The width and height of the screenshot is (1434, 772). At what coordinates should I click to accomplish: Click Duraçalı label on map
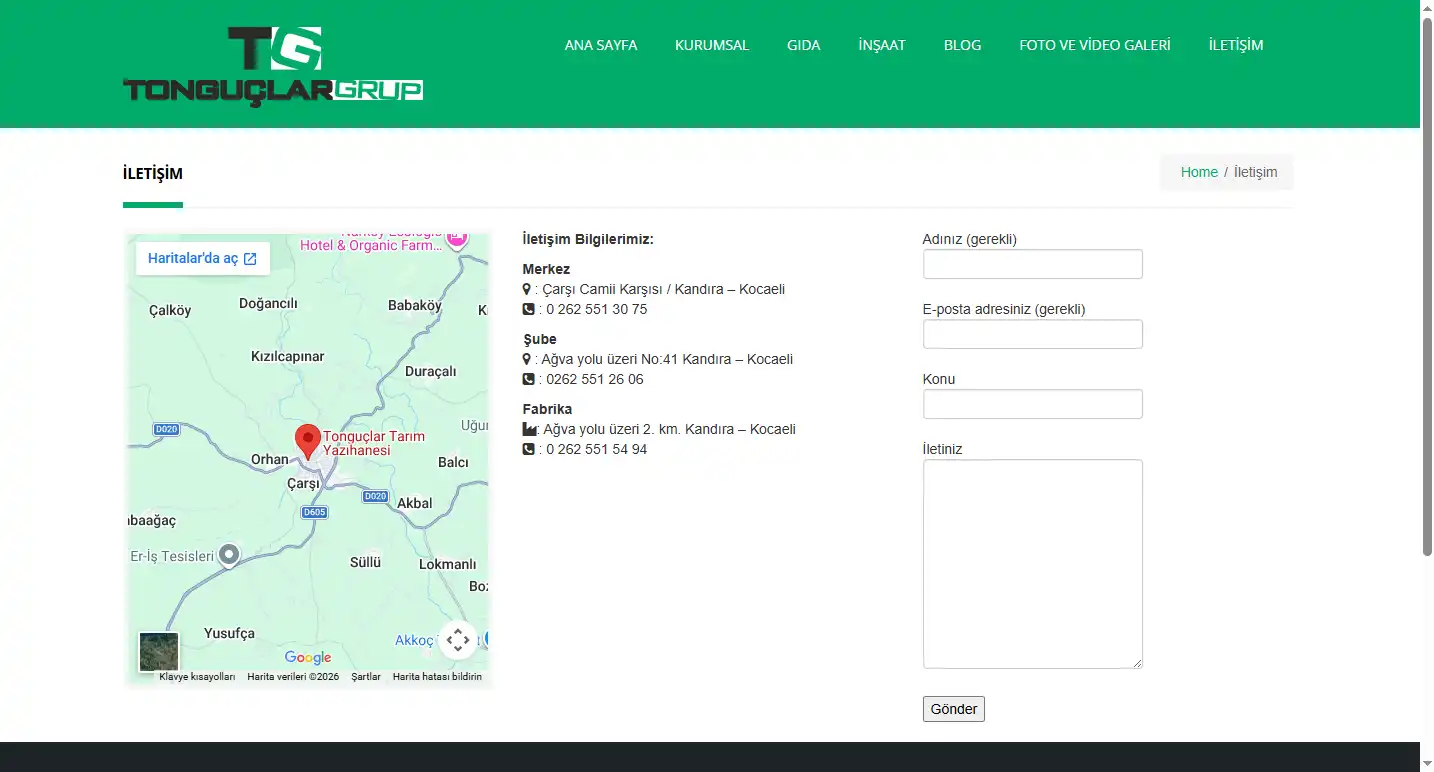point(431,371)
